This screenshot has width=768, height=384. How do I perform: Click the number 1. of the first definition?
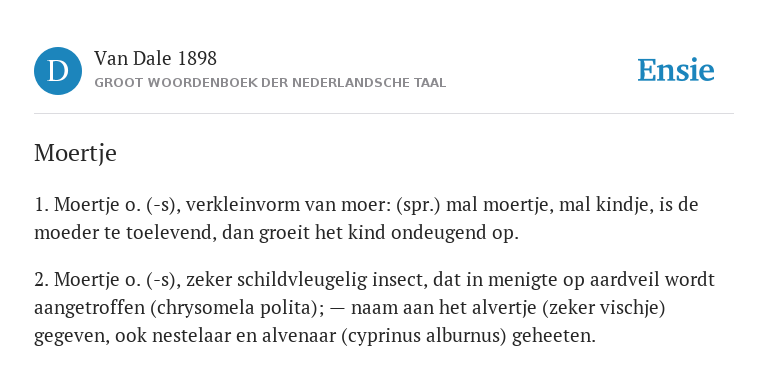[42, 205]
